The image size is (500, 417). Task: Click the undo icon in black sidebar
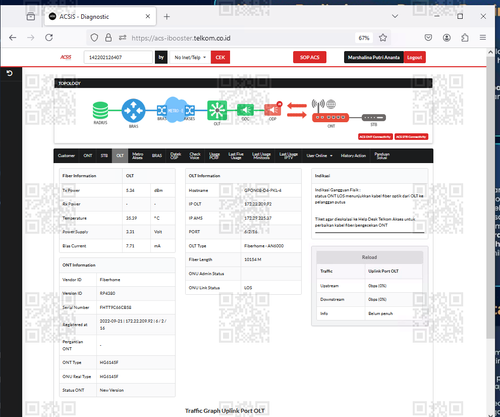pyautogui.click(x=9, y=73)
